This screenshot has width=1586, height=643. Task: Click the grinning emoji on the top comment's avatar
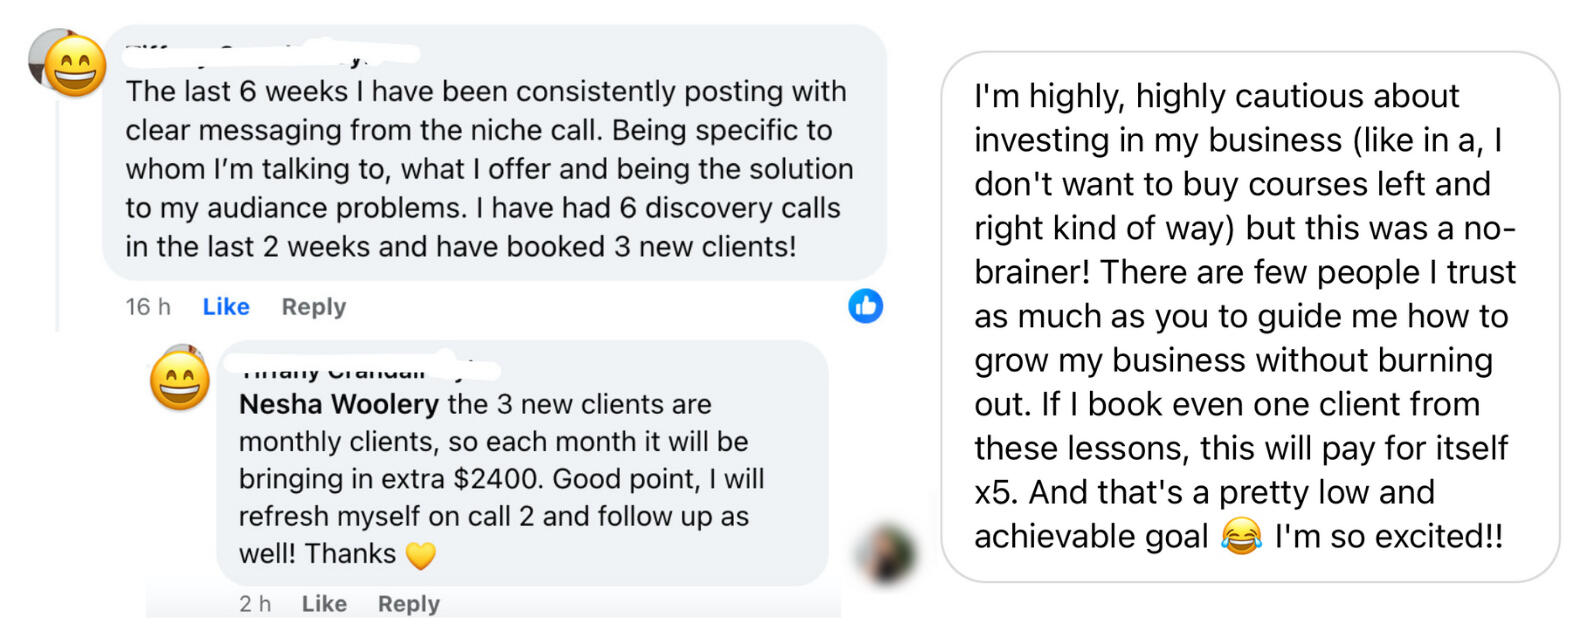pos(75,66)
